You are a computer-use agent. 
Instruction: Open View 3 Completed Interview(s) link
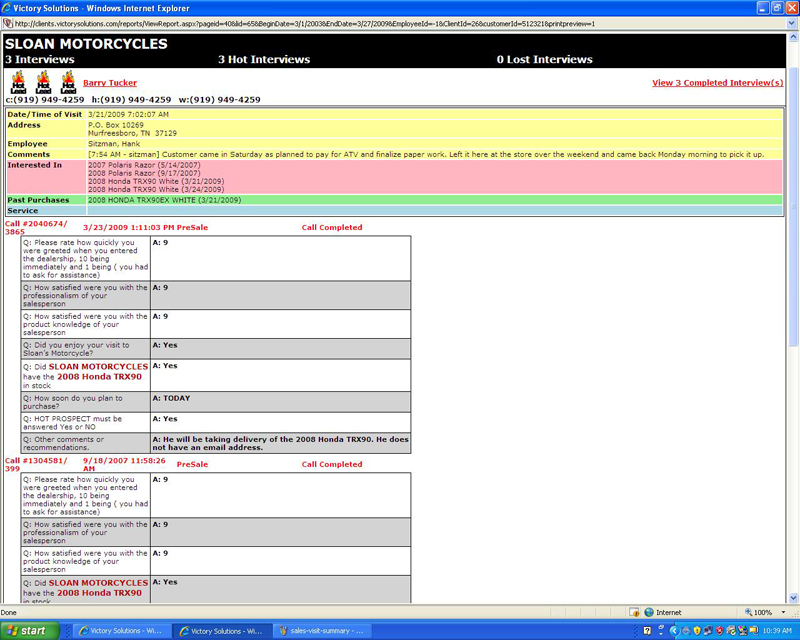717,83
